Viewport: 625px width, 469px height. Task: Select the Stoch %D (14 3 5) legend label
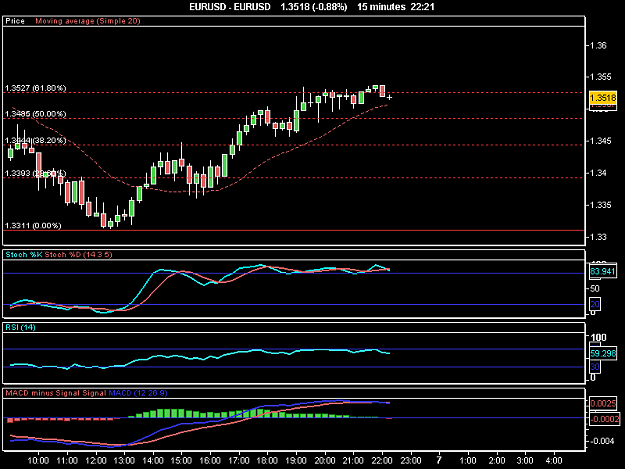click(x=79, y=255)
